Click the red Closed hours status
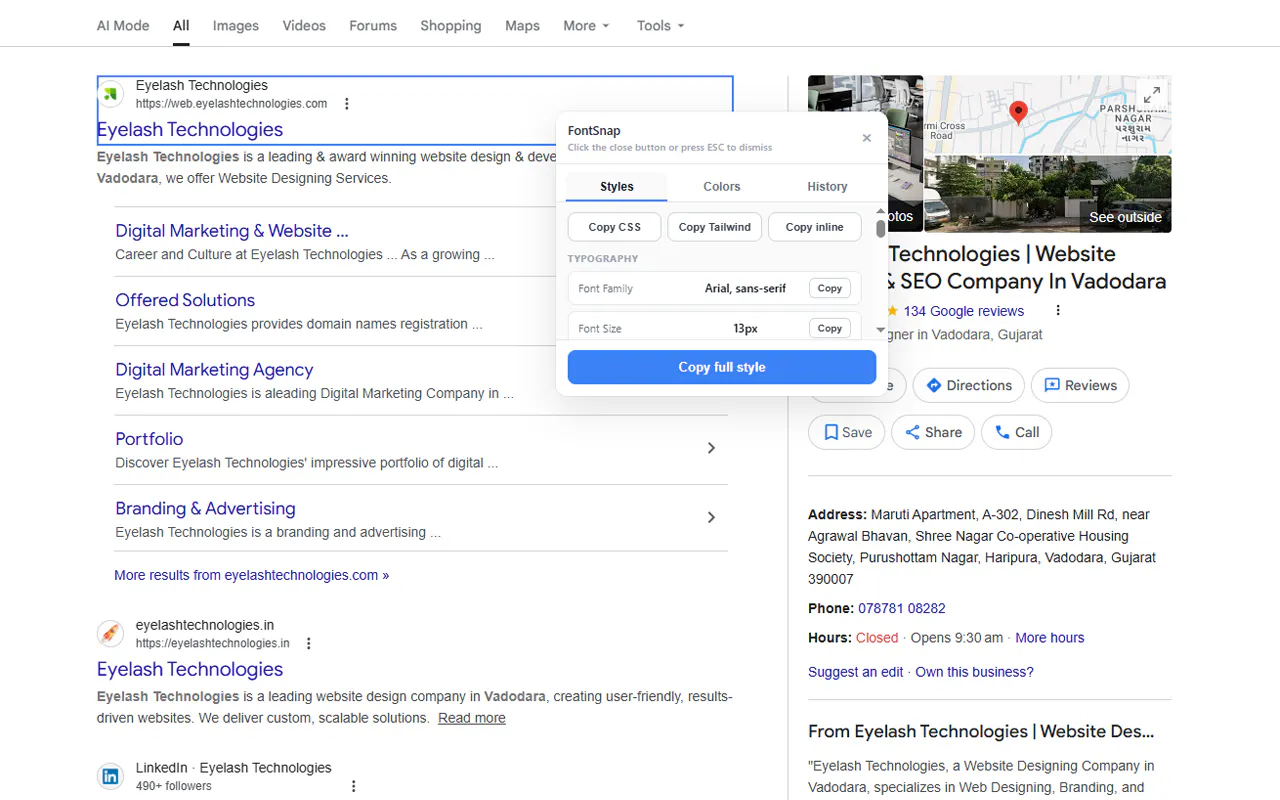The image size is (1280, 800). coord(877,638)
